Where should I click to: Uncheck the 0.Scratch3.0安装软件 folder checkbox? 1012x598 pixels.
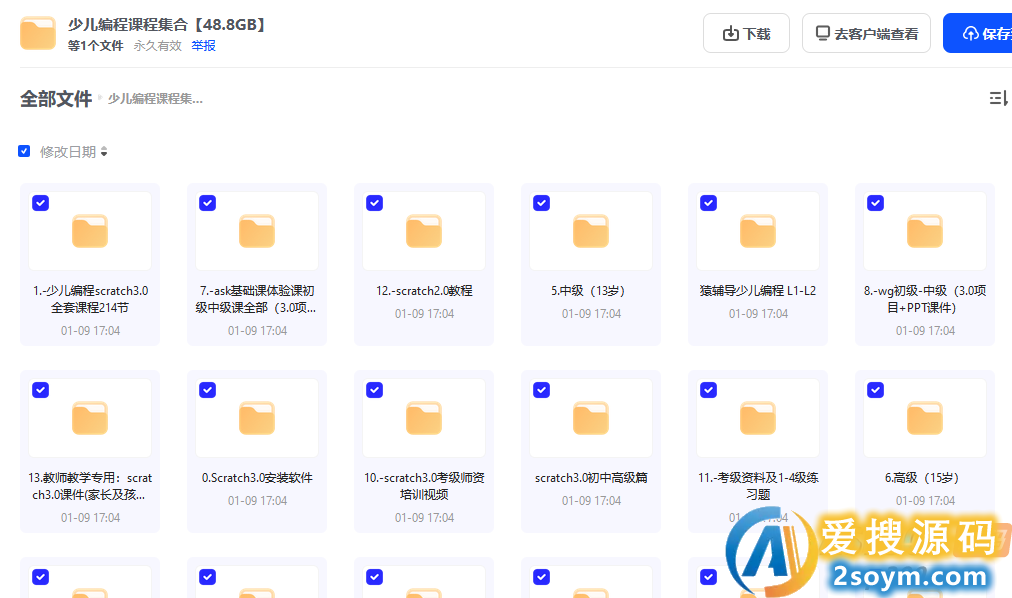(x=208, y=390)
